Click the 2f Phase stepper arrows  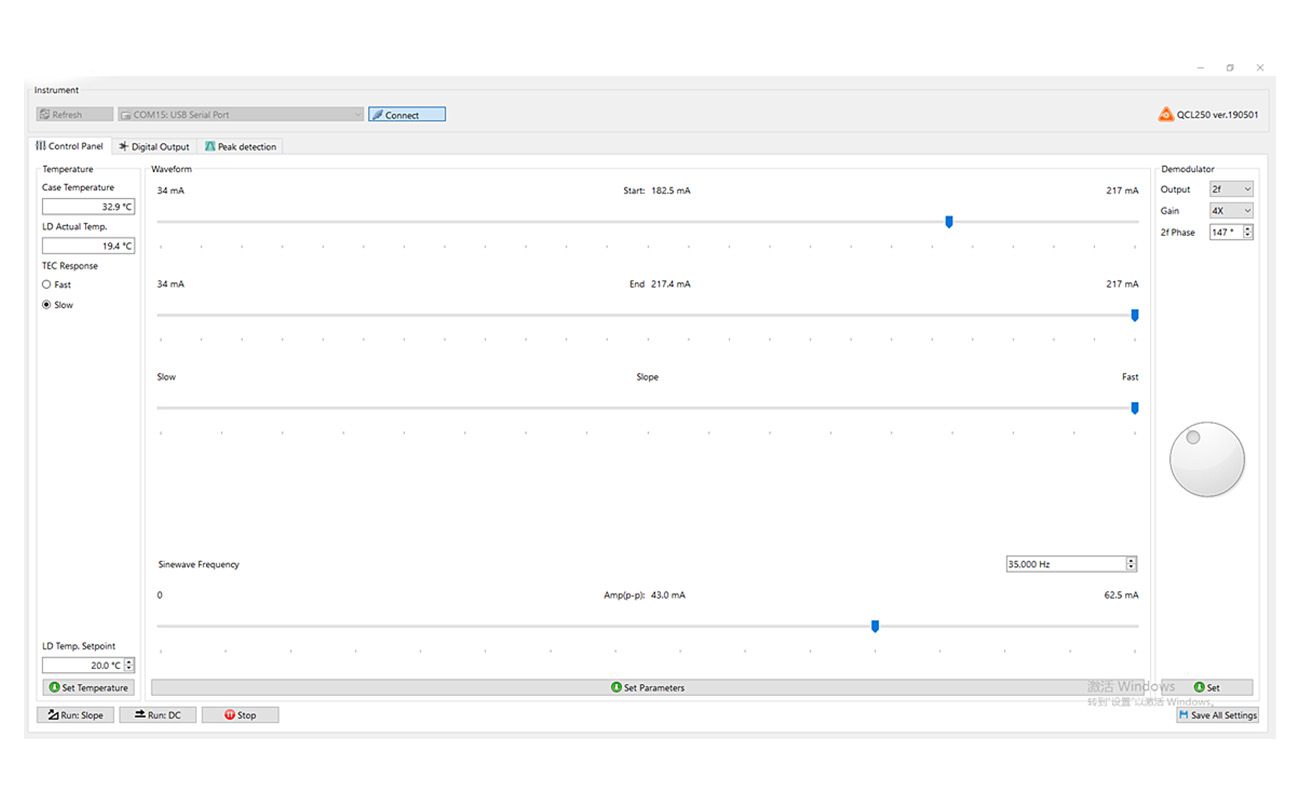coord(1247,232)
